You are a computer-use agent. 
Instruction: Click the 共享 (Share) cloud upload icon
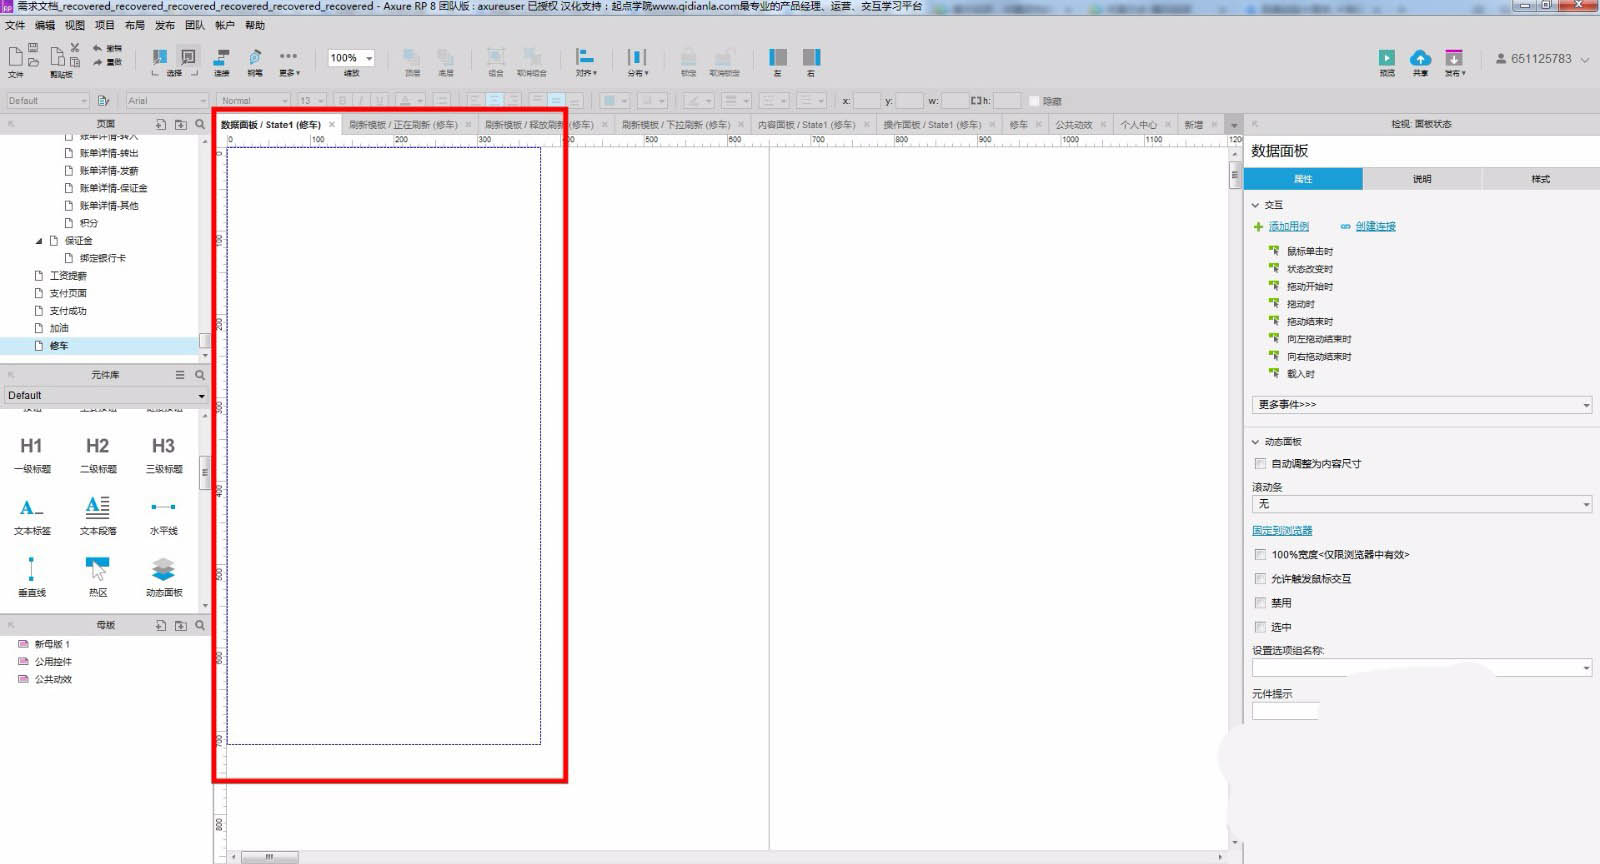[1420, 58]
